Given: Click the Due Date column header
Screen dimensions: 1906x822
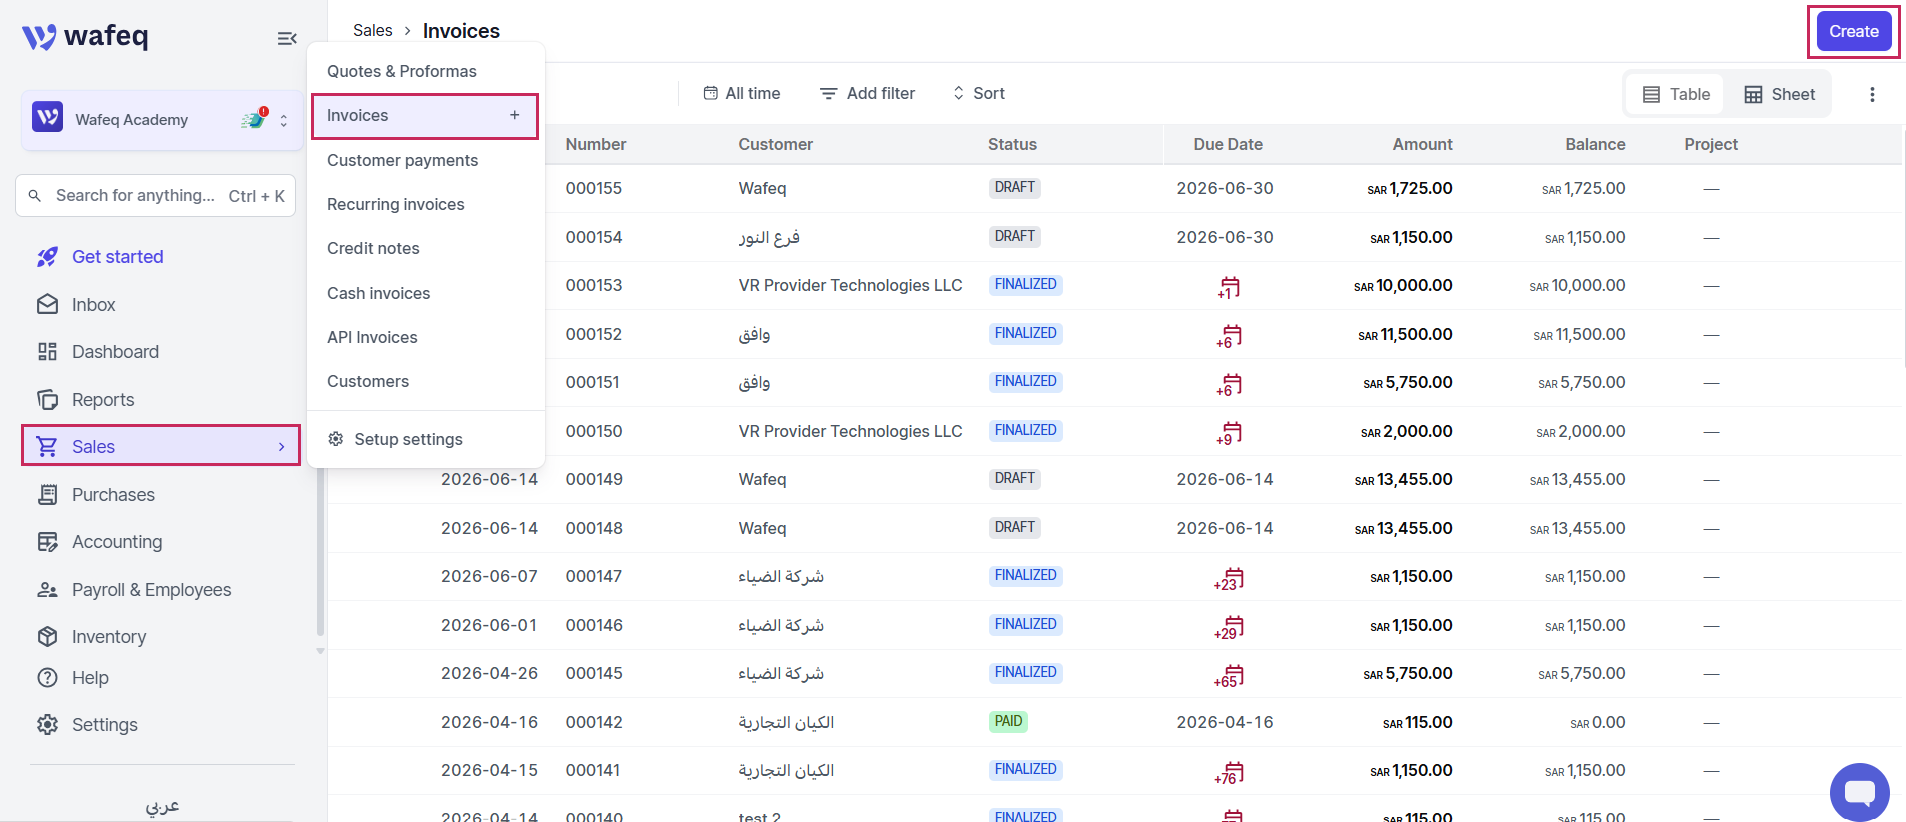Looking at the screenshot, I should pyautogui.click(x=1228, y=144).
